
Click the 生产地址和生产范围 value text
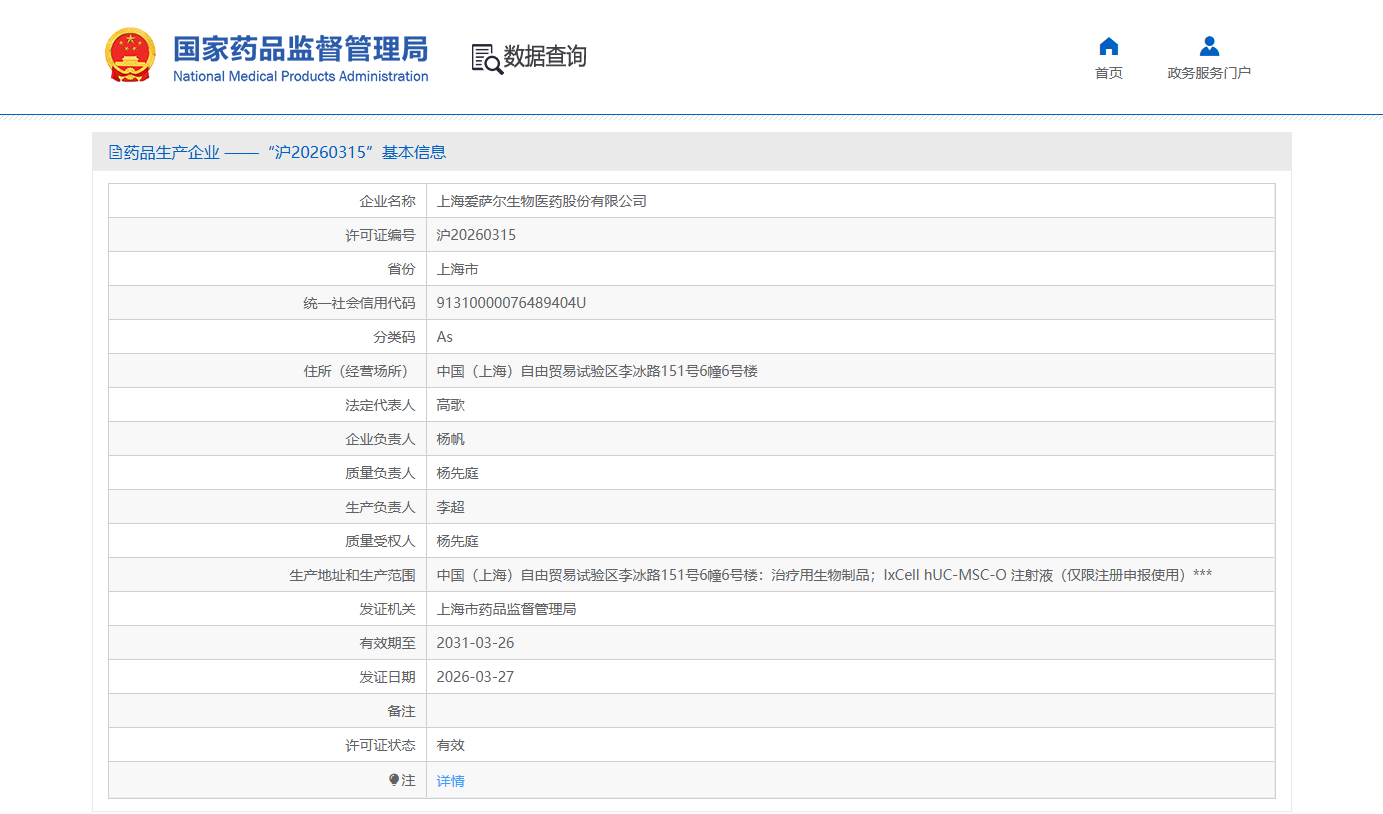824,575
